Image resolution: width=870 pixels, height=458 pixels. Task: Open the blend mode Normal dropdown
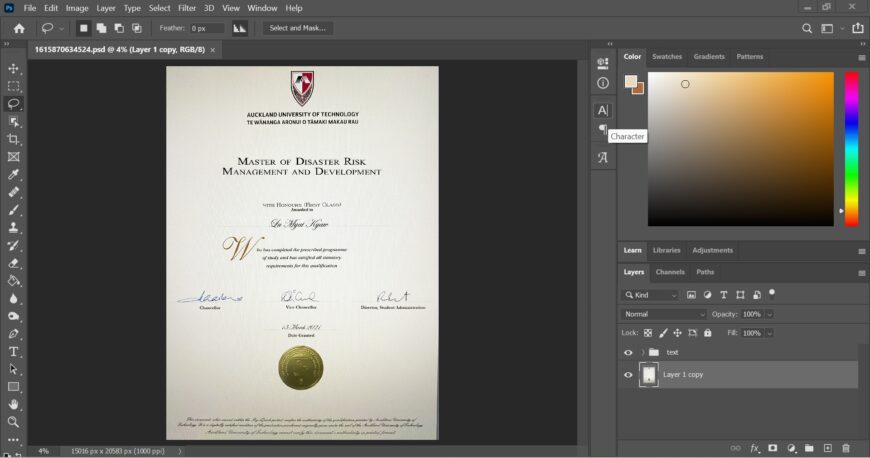pos(663,314)
